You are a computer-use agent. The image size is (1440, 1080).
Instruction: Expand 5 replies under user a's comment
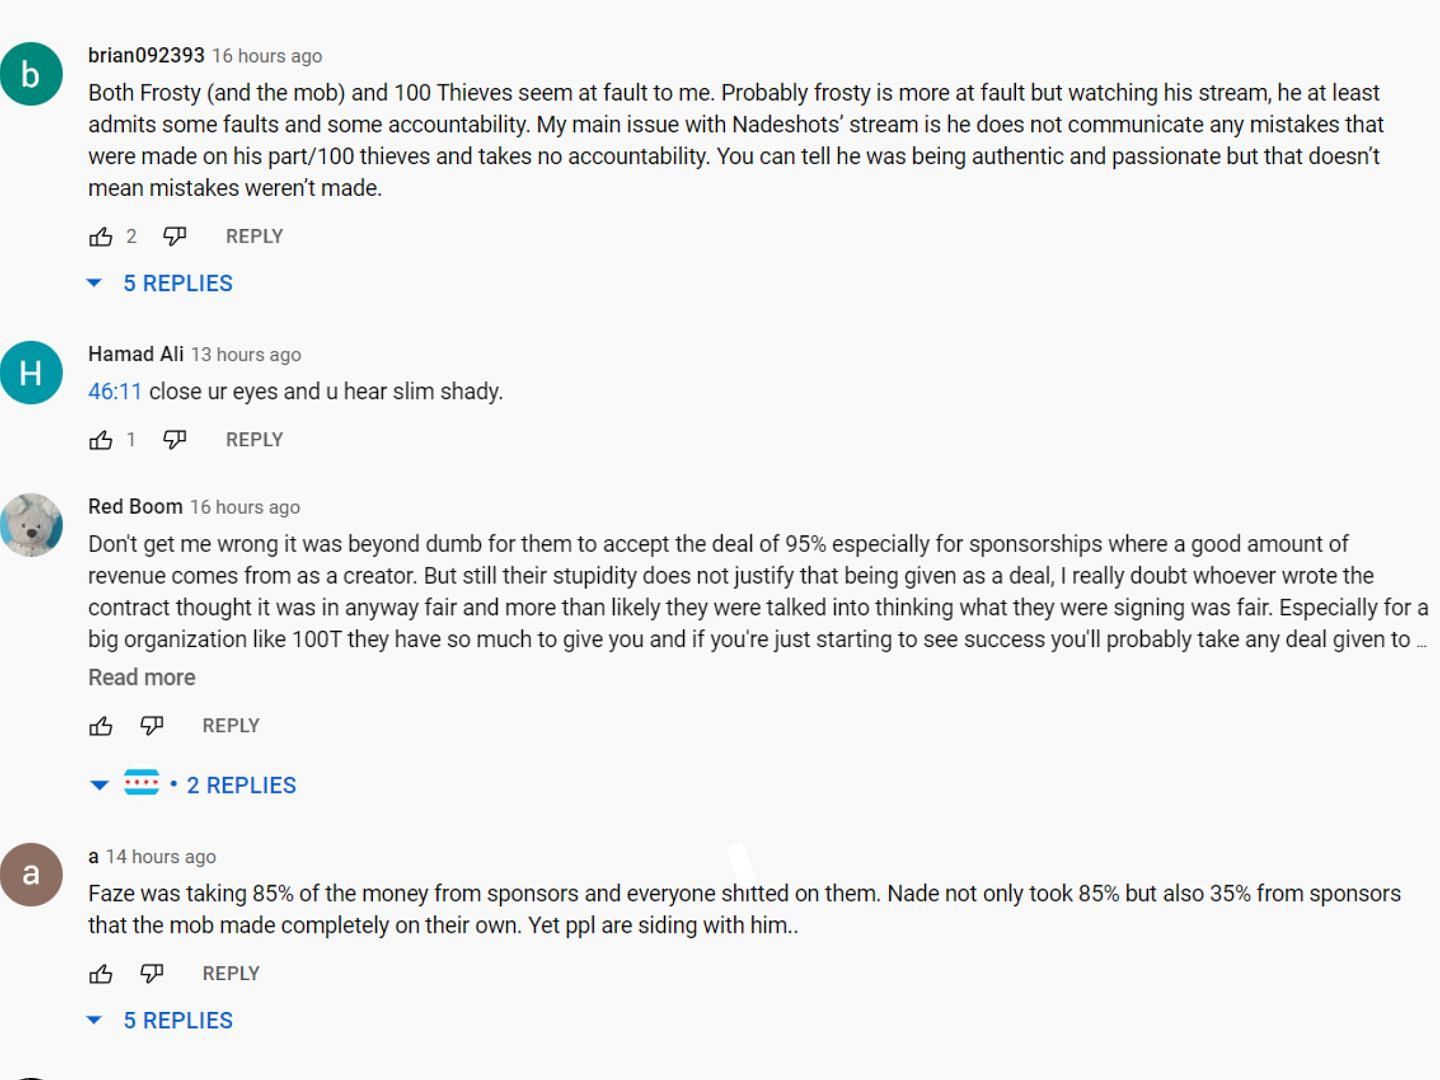point(177,1021)
